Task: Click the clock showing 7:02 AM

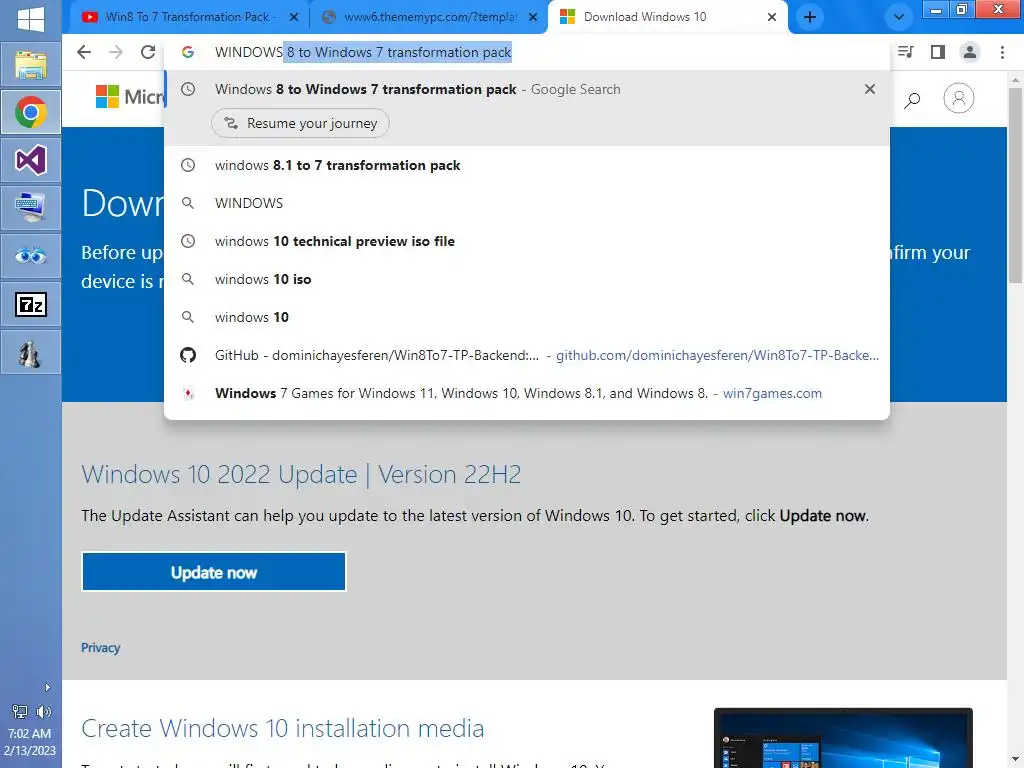Action: pyautogui.click(x=29, y=733)
